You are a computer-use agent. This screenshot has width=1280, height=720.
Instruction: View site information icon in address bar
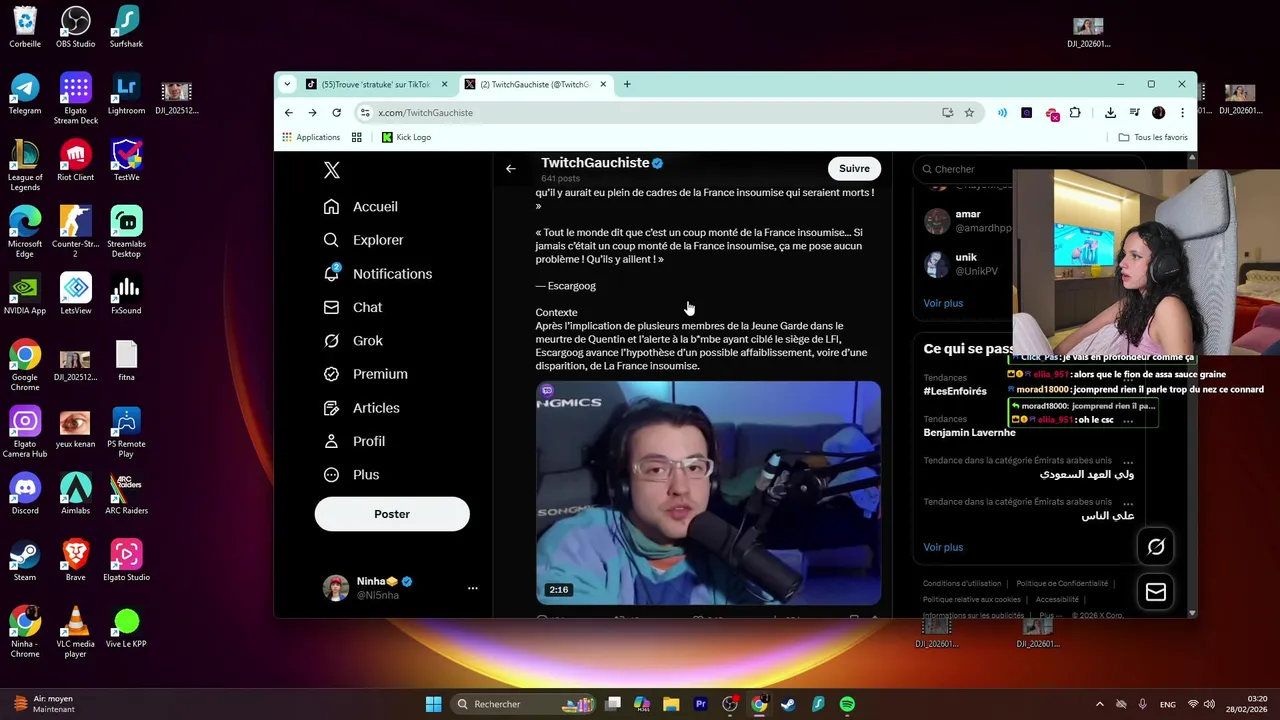tap(365, 113)
